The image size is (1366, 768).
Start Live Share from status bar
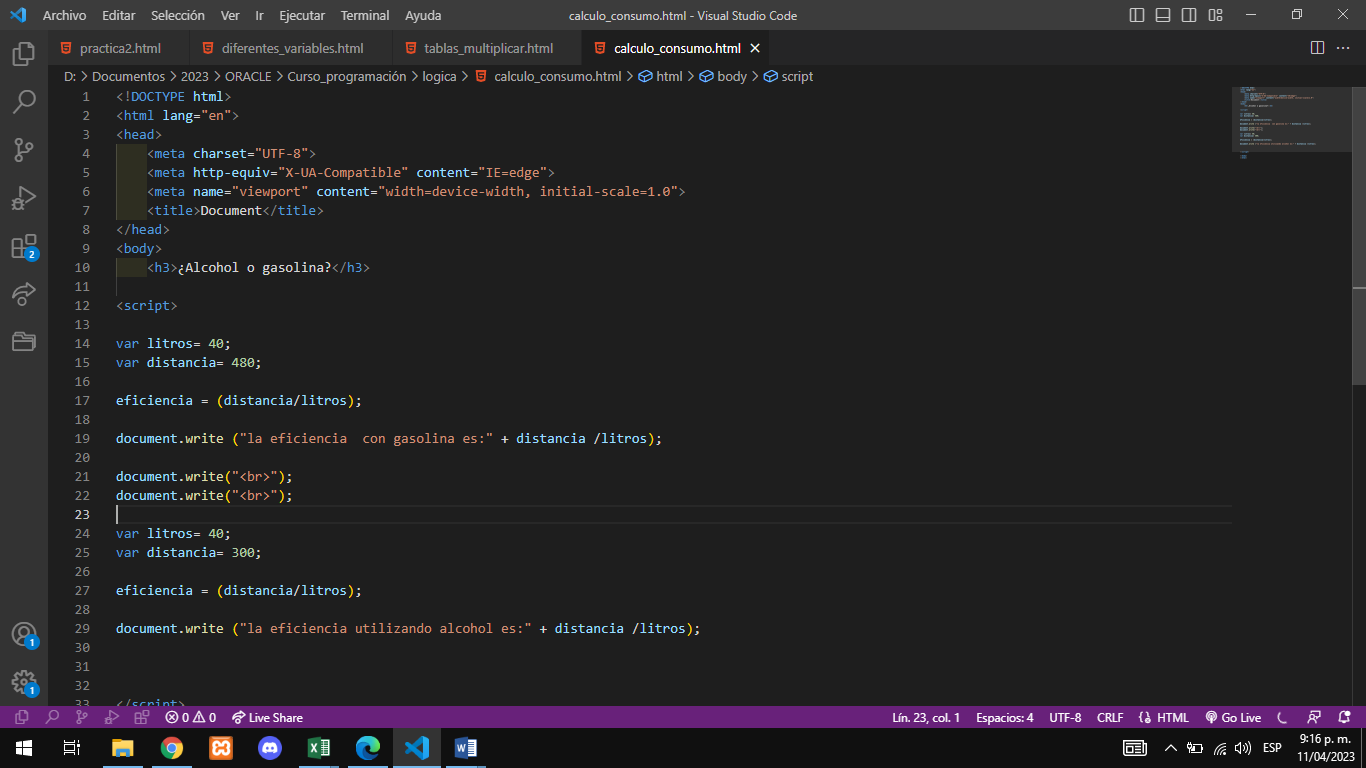(x=267, y=717)
